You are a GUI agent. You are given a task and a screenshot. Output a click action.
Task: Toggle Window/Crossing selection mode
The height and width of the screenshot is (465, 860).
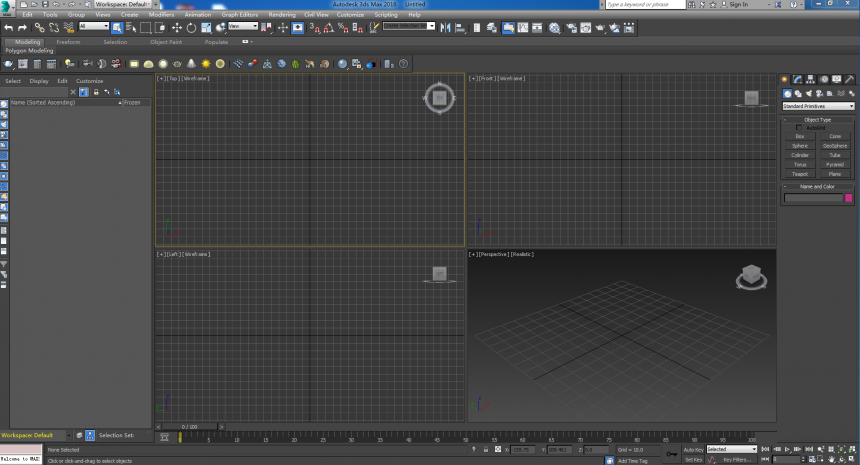(160, 27)
